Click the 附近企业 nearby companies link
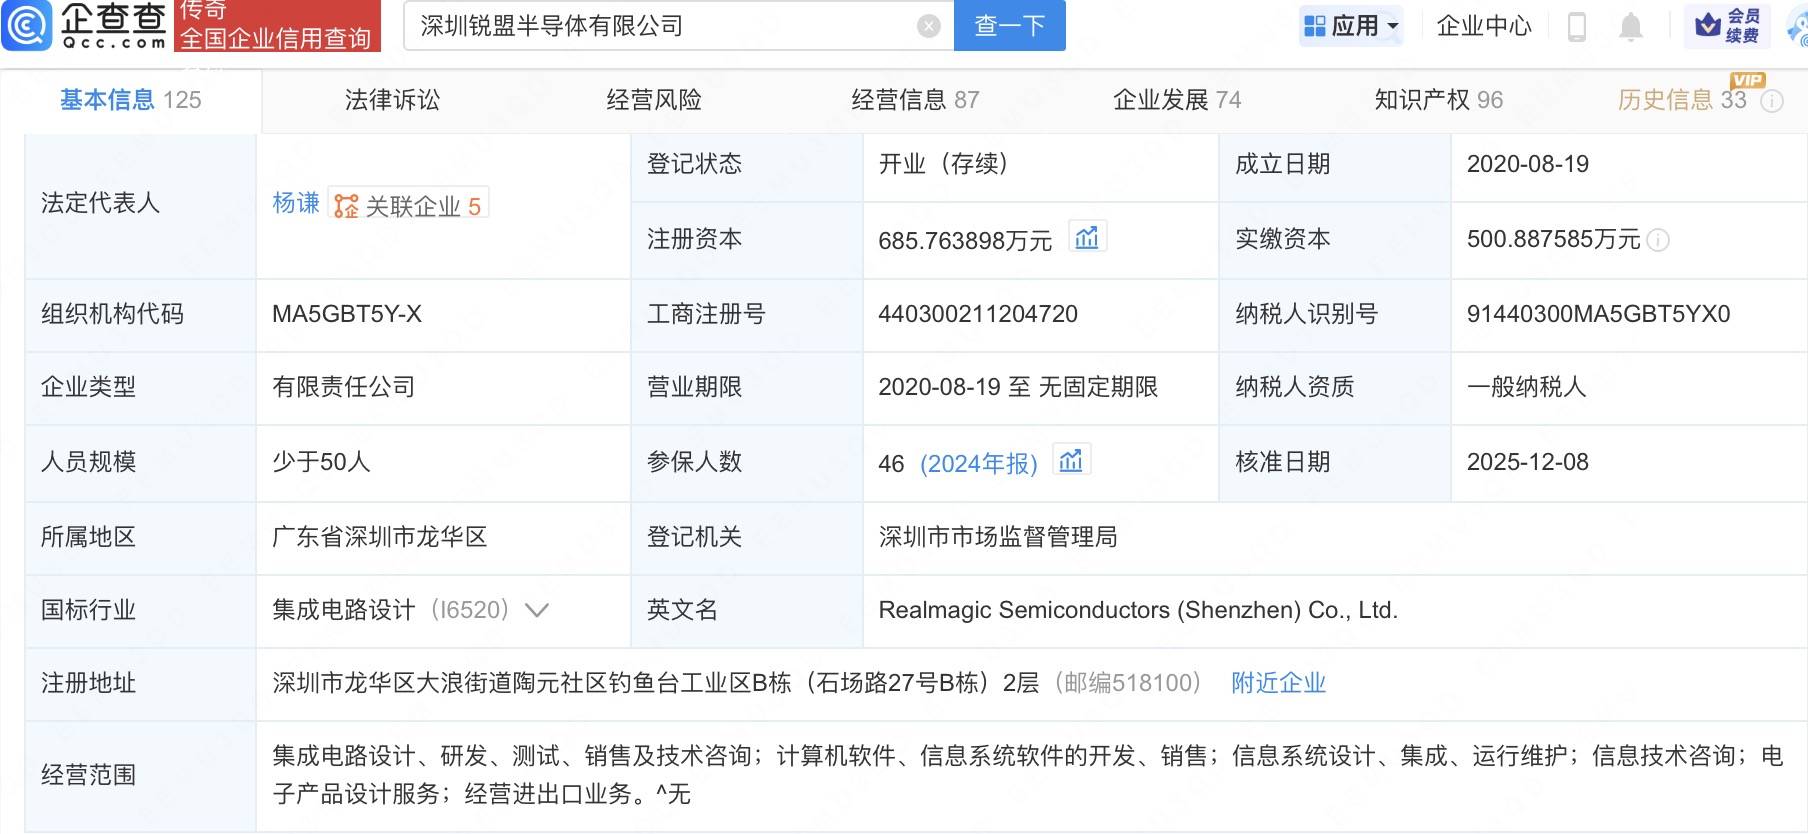Image resolution: width=1808 pixels, height=834 pixels. tap(1278, 683)
